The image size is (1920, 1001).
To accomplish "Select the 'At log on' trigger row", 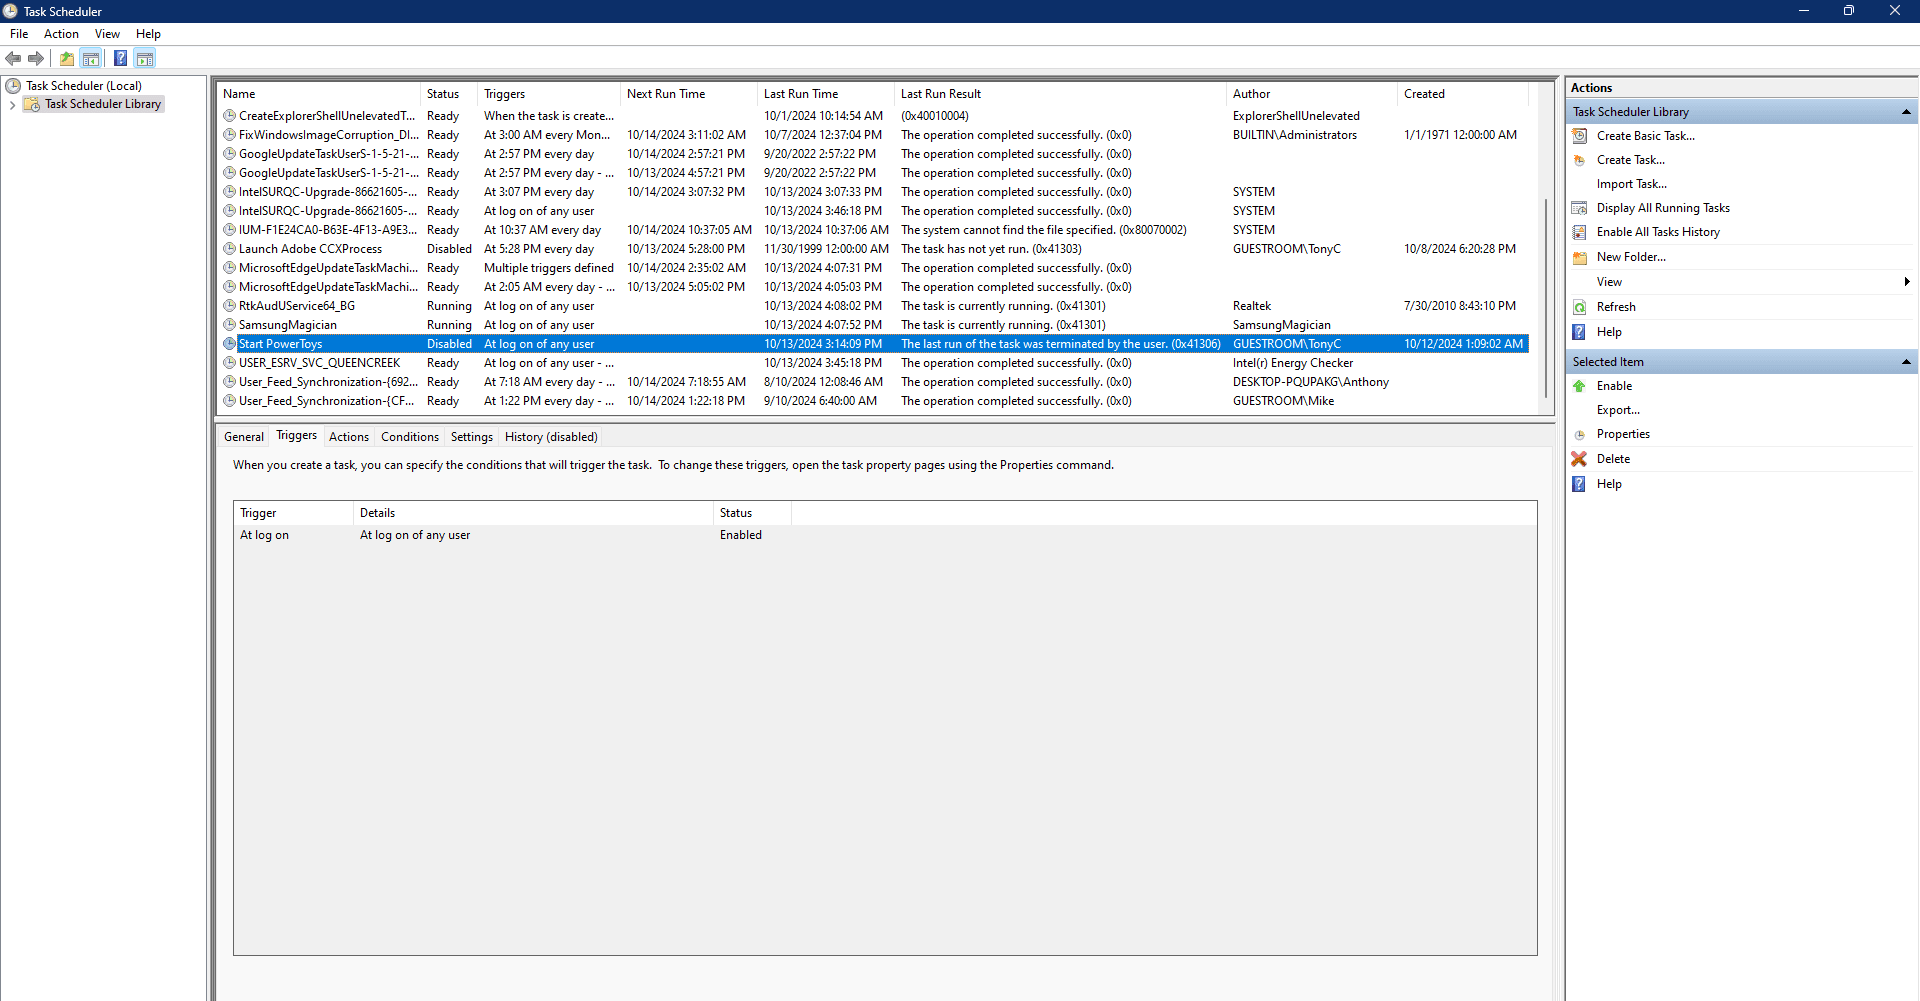I will tap(885, 535).
